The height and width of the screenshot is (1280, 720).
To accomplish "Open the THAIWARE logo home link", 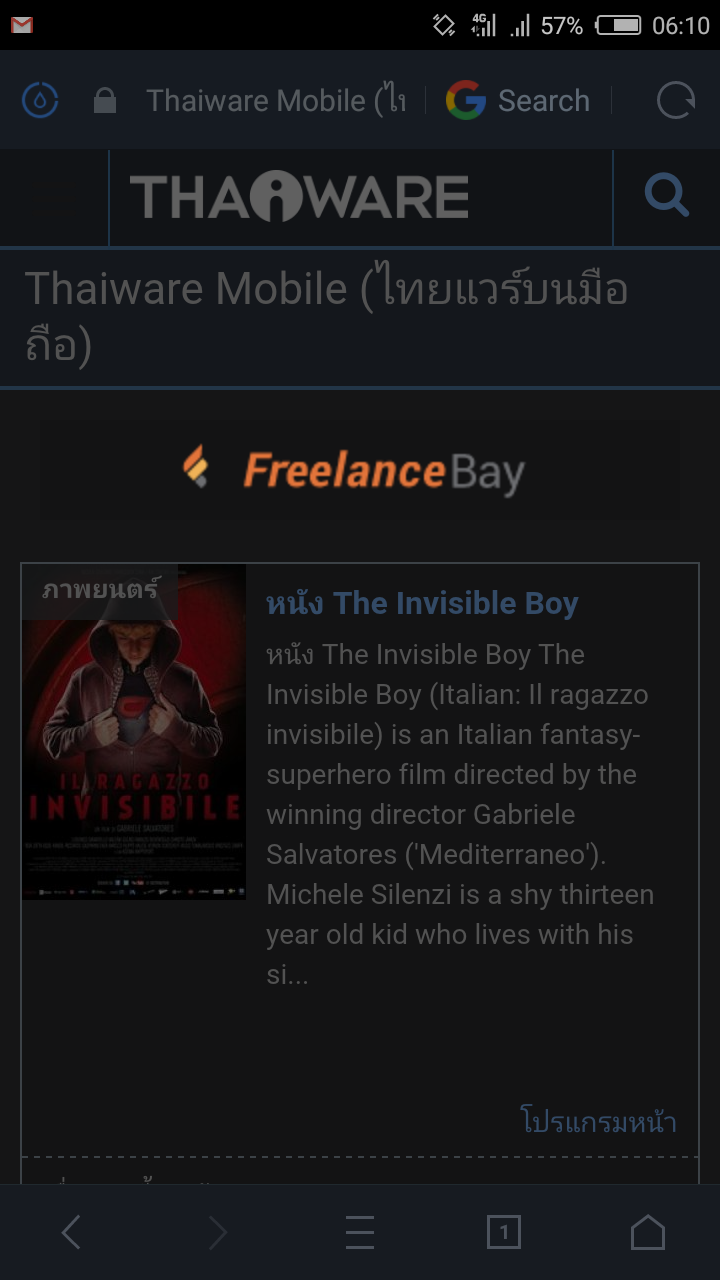I will (299, 196).
